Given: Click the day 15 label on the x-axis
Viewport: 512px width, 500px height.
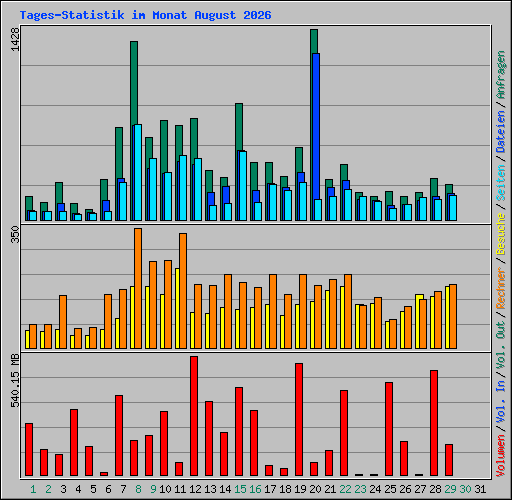Looking at the screenshot, I should pos(240,489).
